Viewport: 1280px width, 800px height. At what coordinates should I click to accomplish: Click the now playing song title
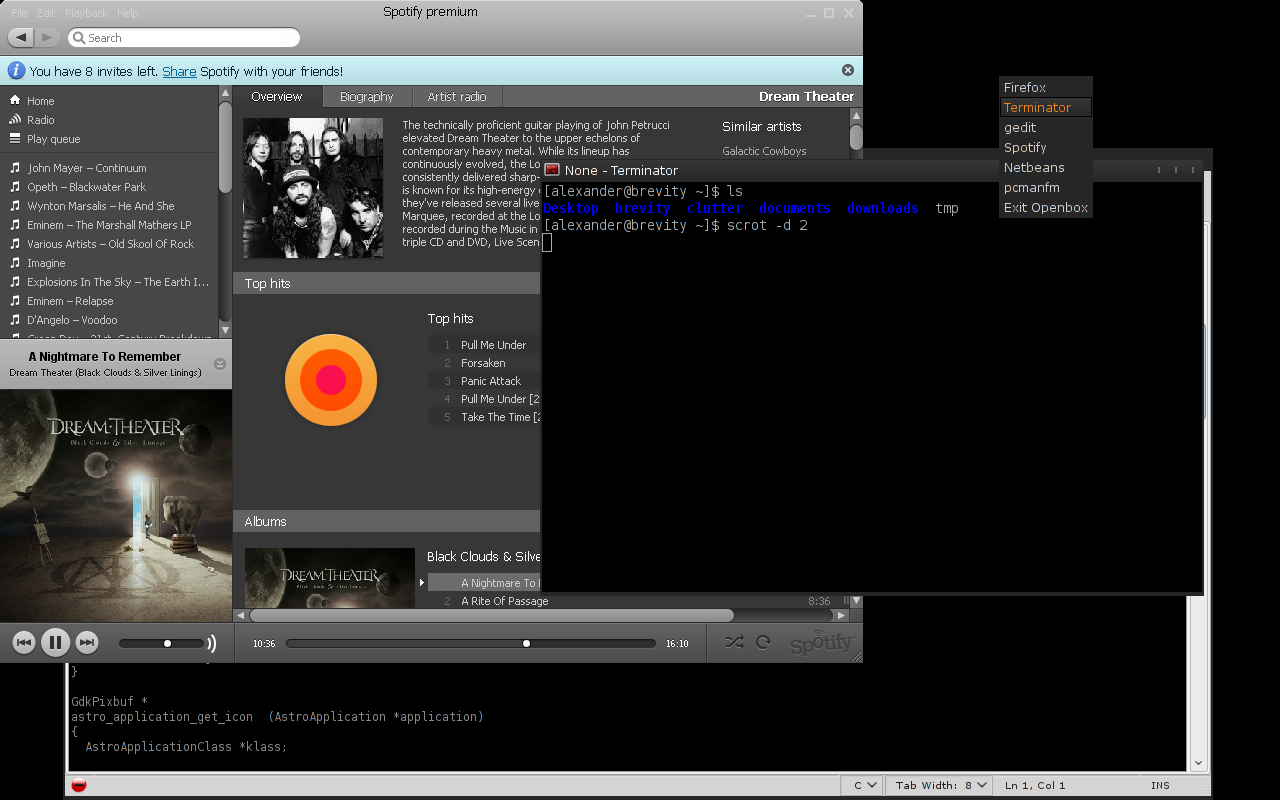105,356
